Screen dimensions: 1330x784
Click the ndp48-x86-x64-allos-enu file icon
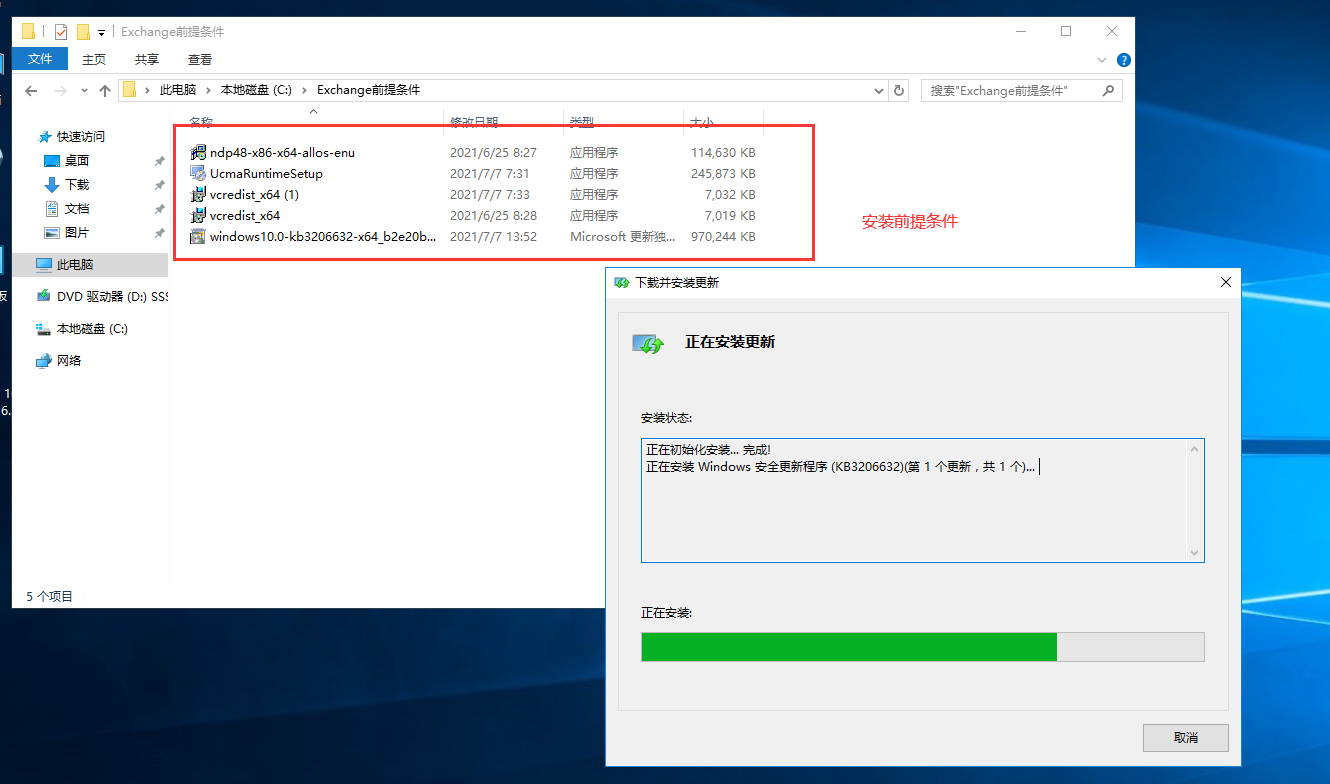click(198, 153)
